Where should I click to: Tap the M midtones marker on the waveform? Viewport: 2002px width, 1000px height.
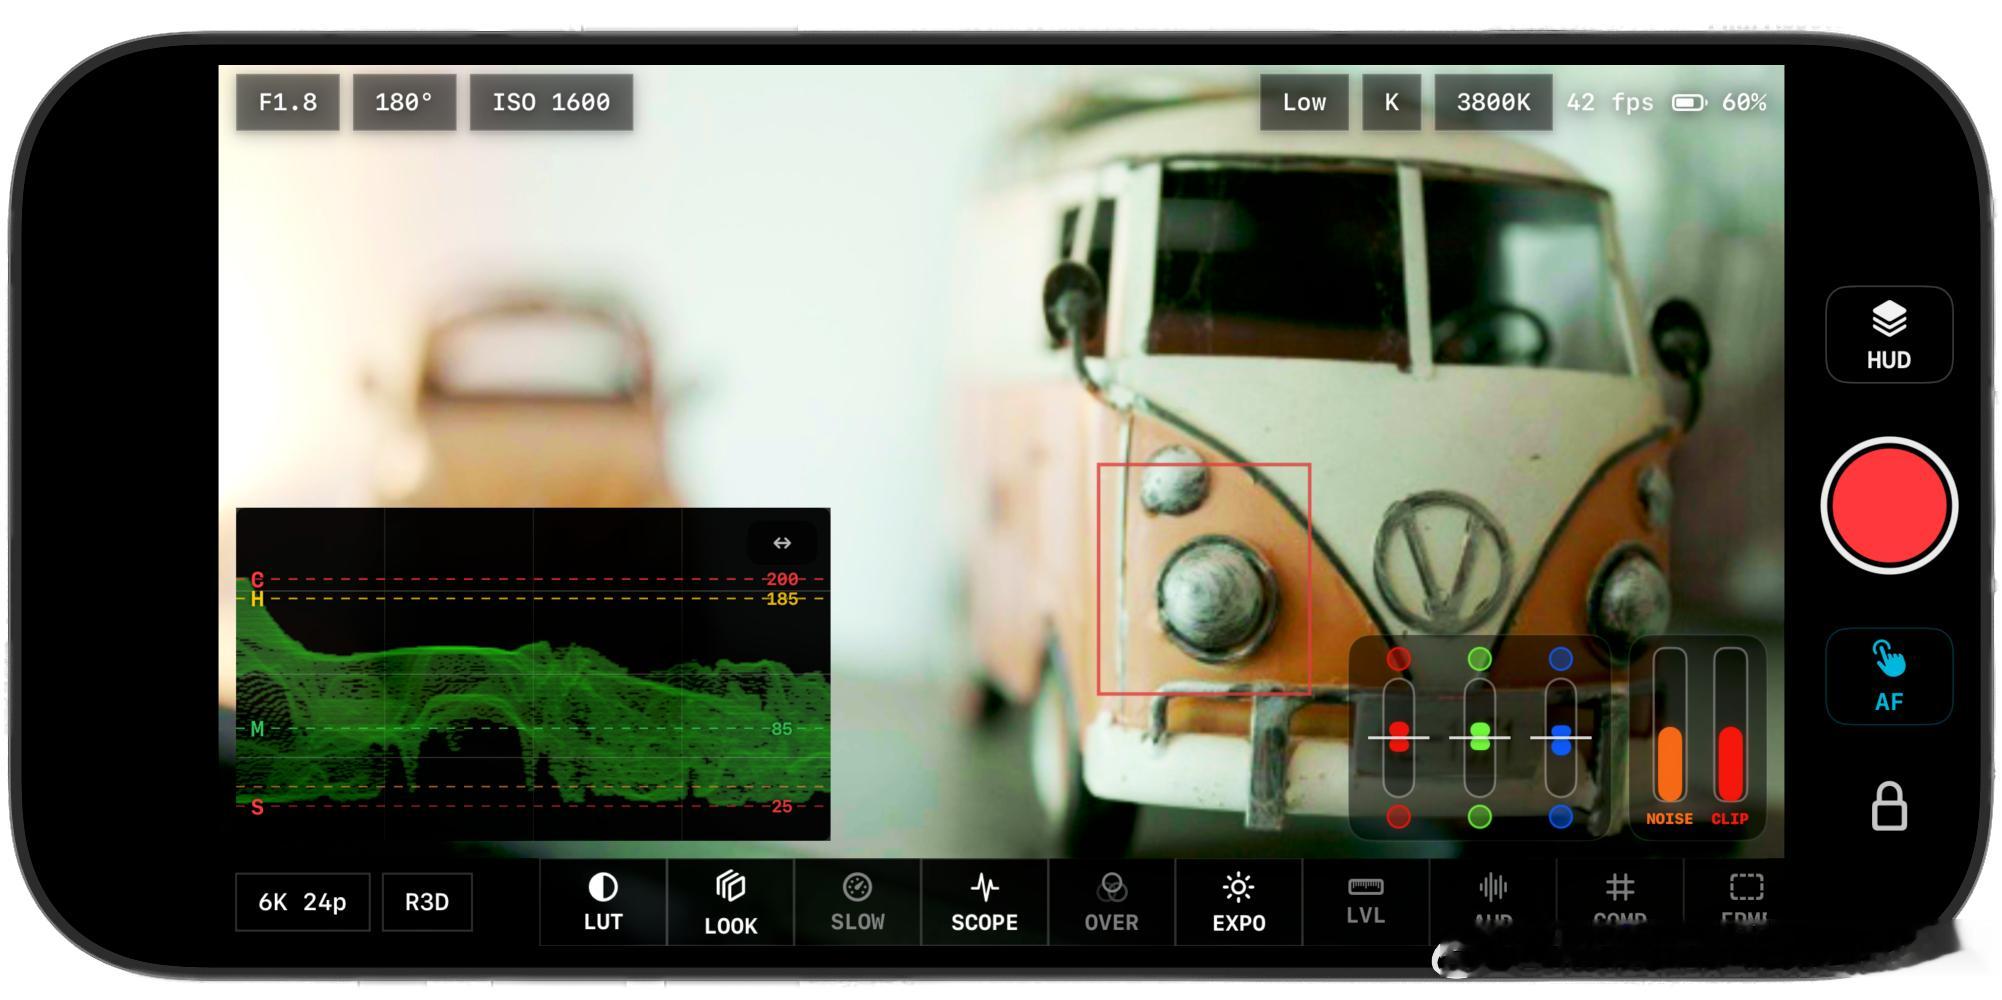(257, 729)
